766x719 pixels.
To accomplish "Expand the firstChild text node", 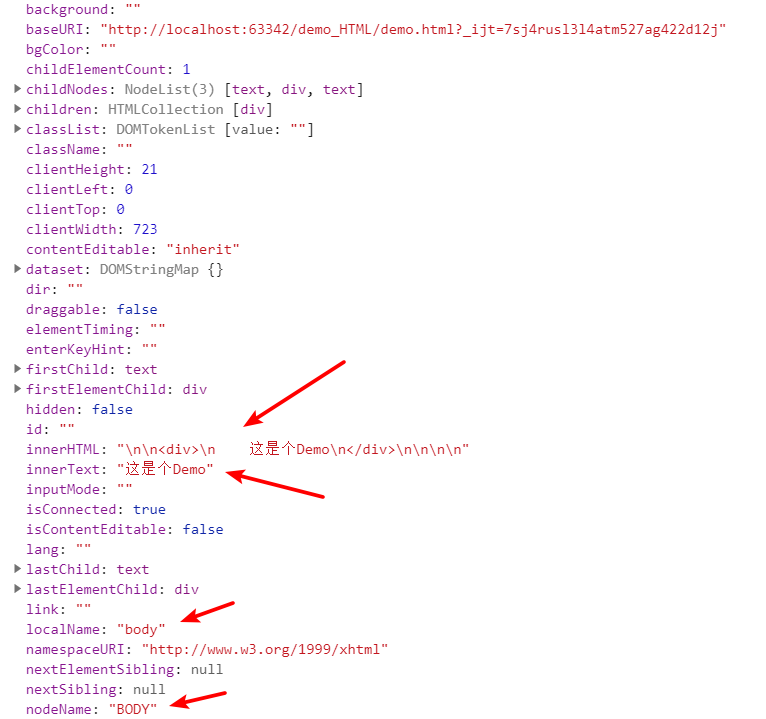I will click(18, 369).
